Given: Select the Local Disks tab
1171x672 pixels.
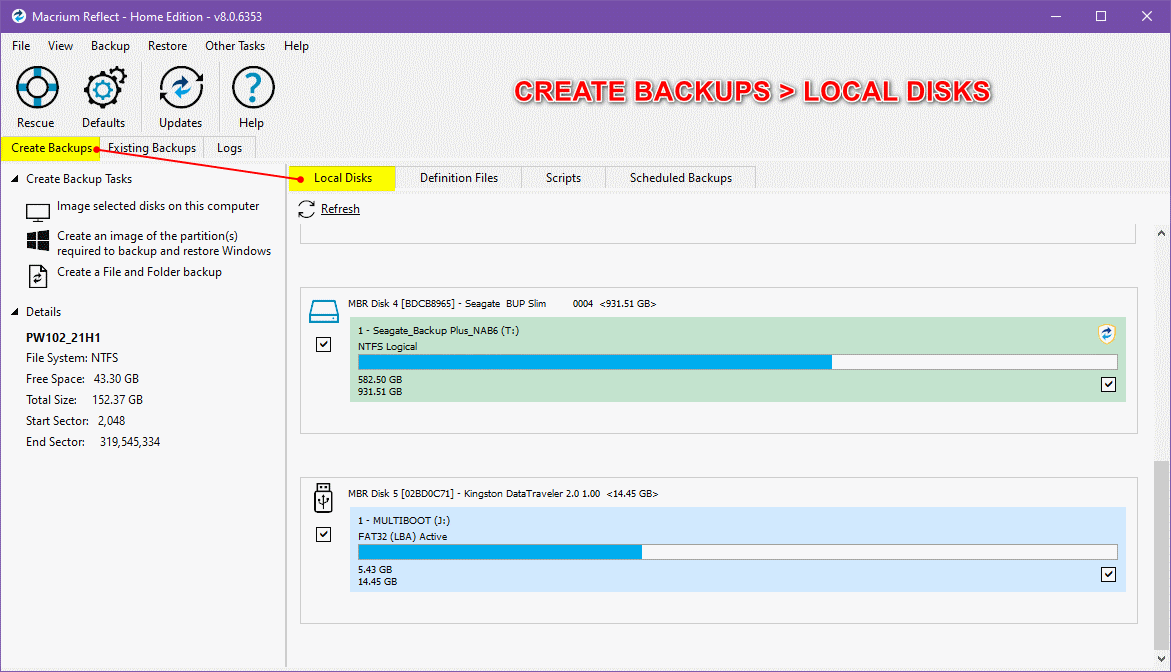Looking at the screenshot, I should click(x=342, y=178).
